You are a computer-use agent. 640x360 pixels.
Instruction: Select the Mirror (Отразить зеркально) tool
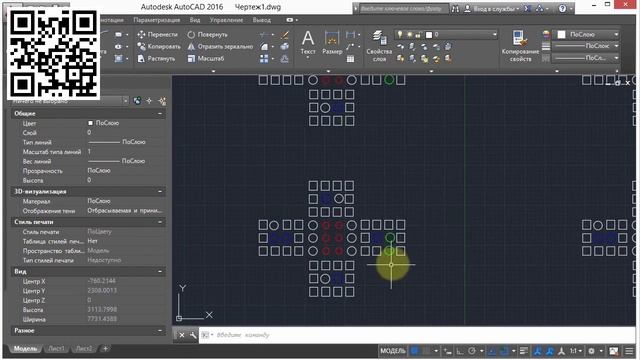click(220, 47)
